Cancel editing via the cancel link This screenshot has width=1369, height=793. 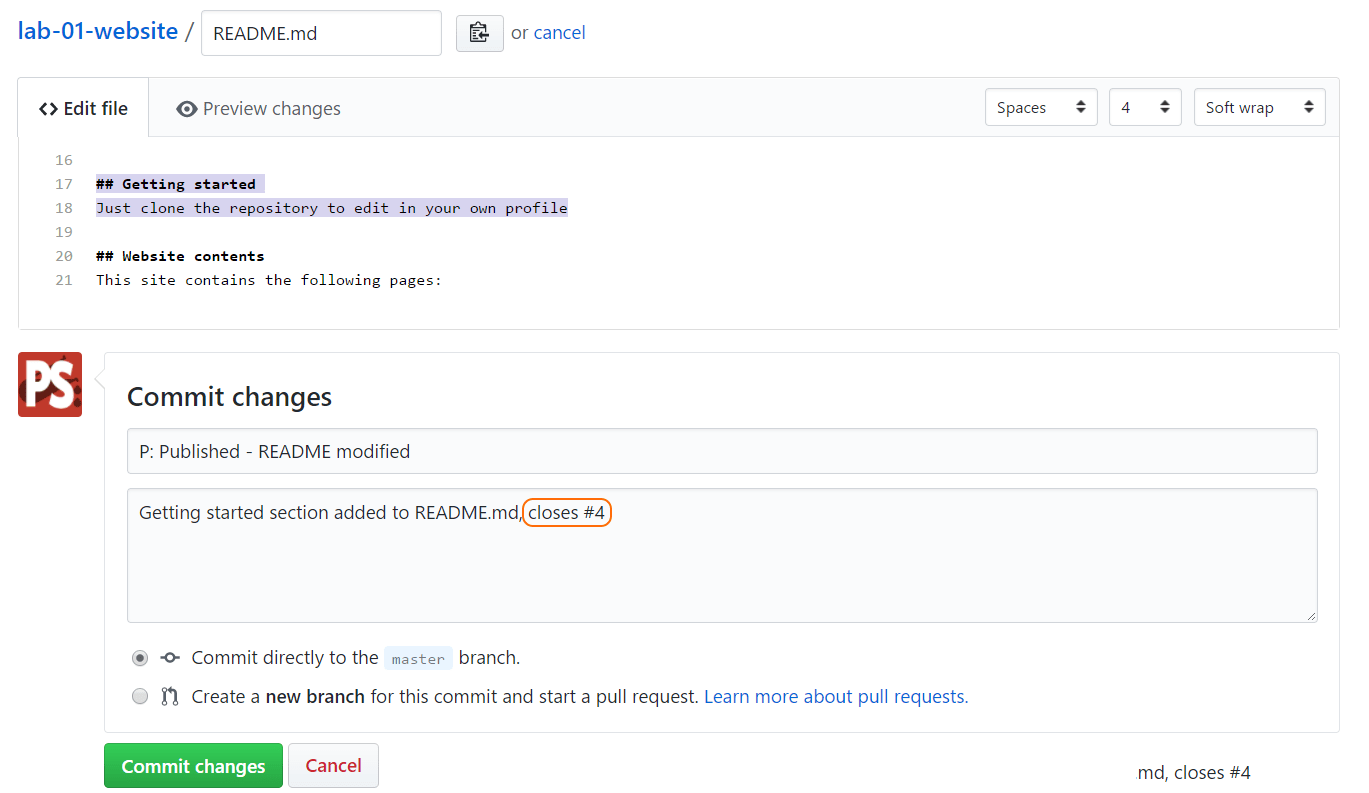coord(560,33)
